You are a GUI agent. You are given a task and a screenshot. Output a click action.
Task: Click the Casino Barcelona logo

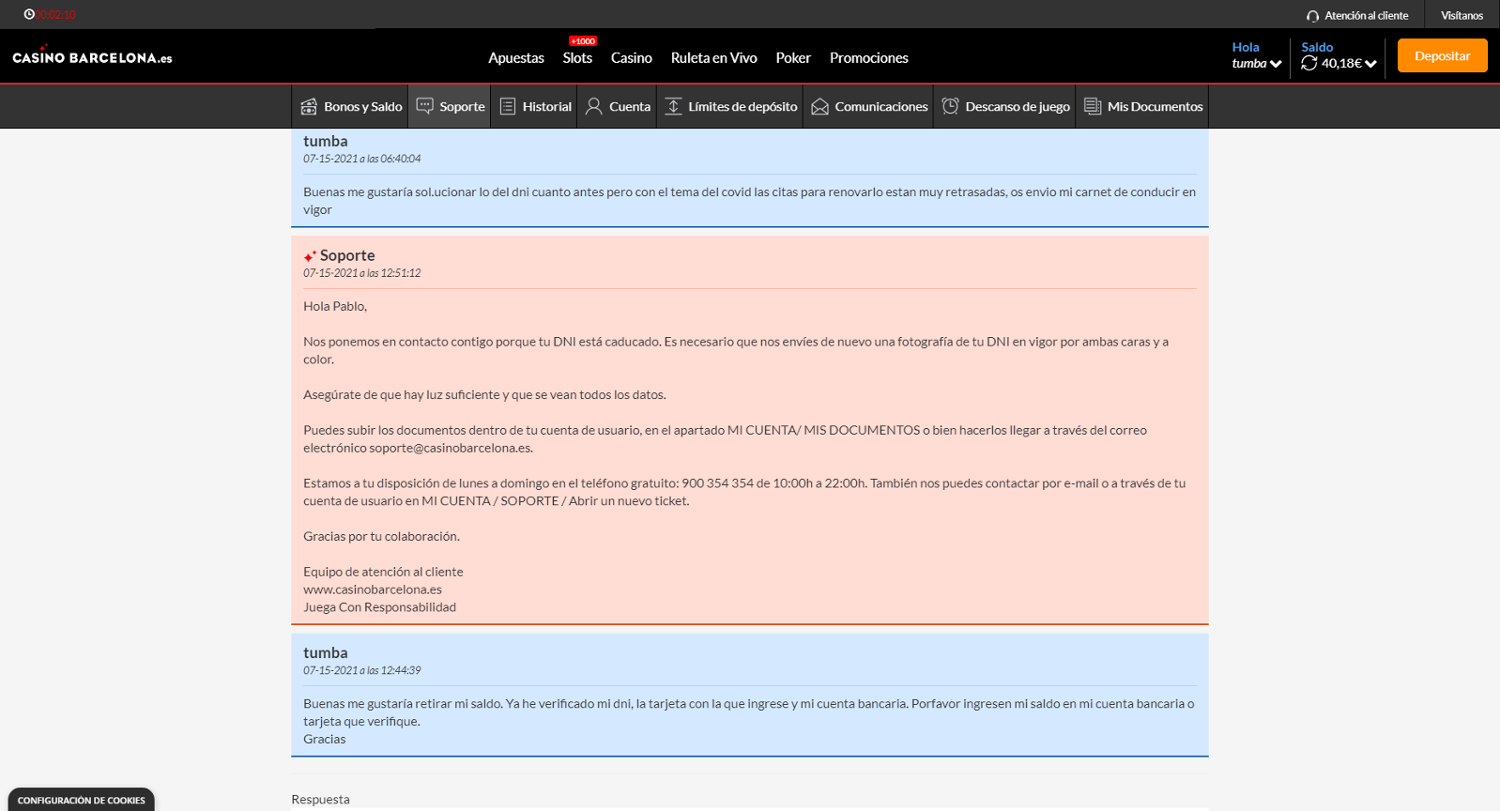pyautogui.click(x=92, y=57)
